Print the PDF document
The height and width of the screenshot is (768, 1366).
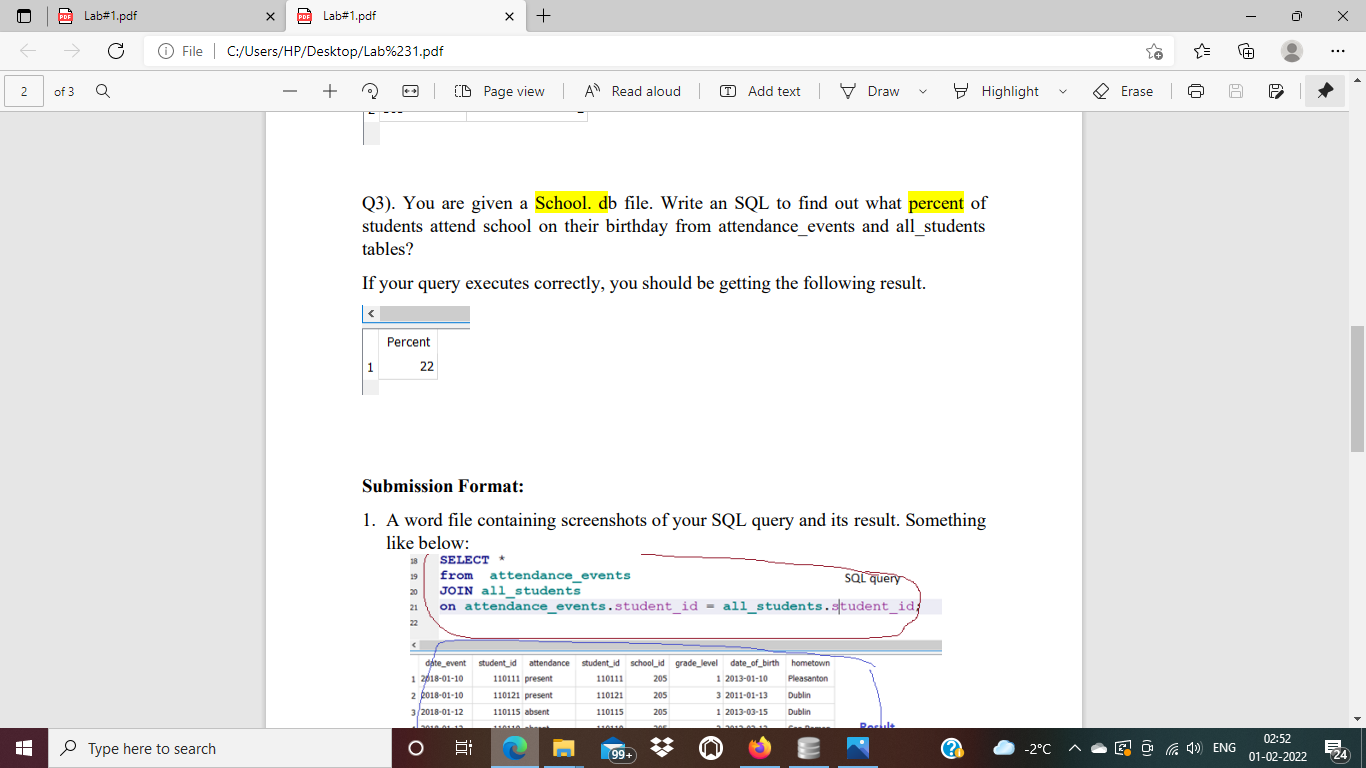[1196, 91]
